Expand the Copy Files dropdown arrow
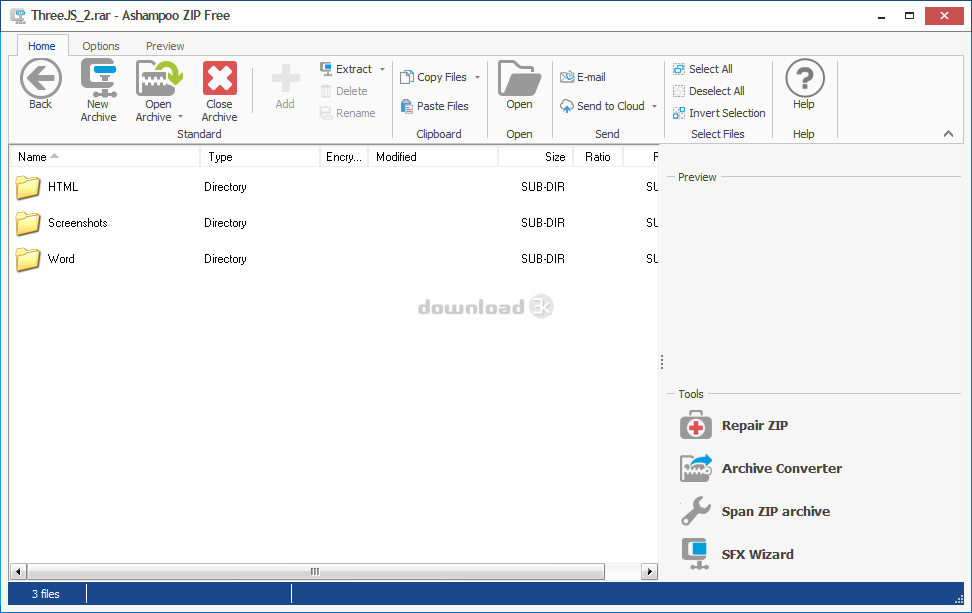The image size is (972, 613). [478, 77]
